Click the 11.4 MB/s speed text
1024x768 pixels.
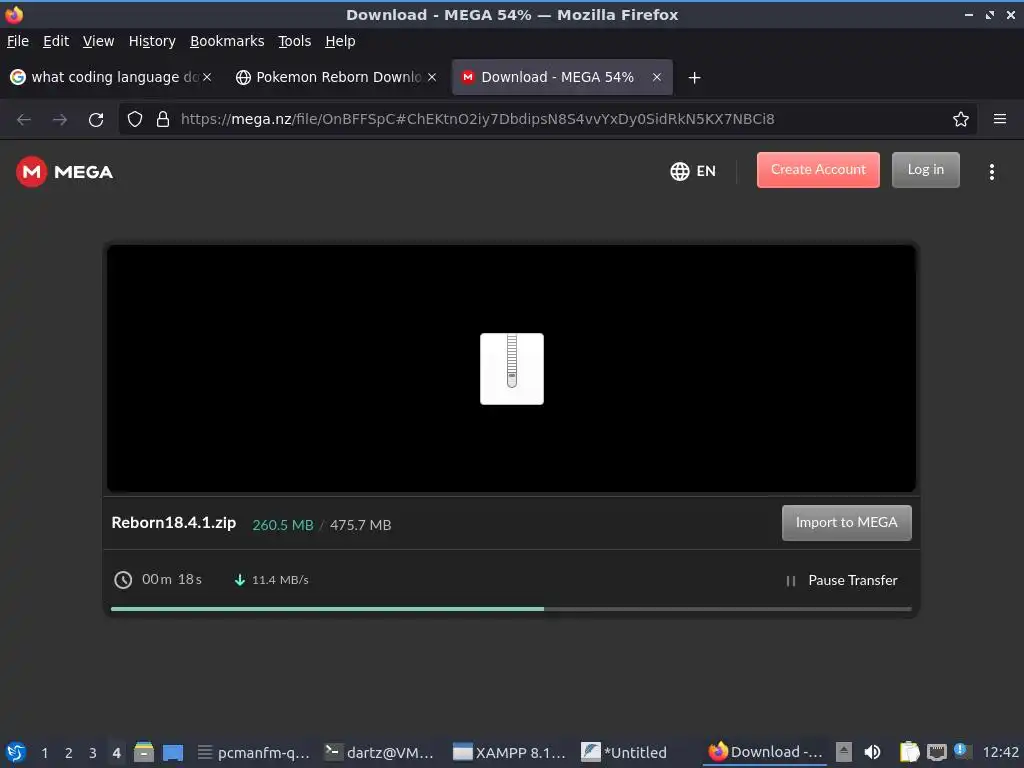[x=280, y=580]
